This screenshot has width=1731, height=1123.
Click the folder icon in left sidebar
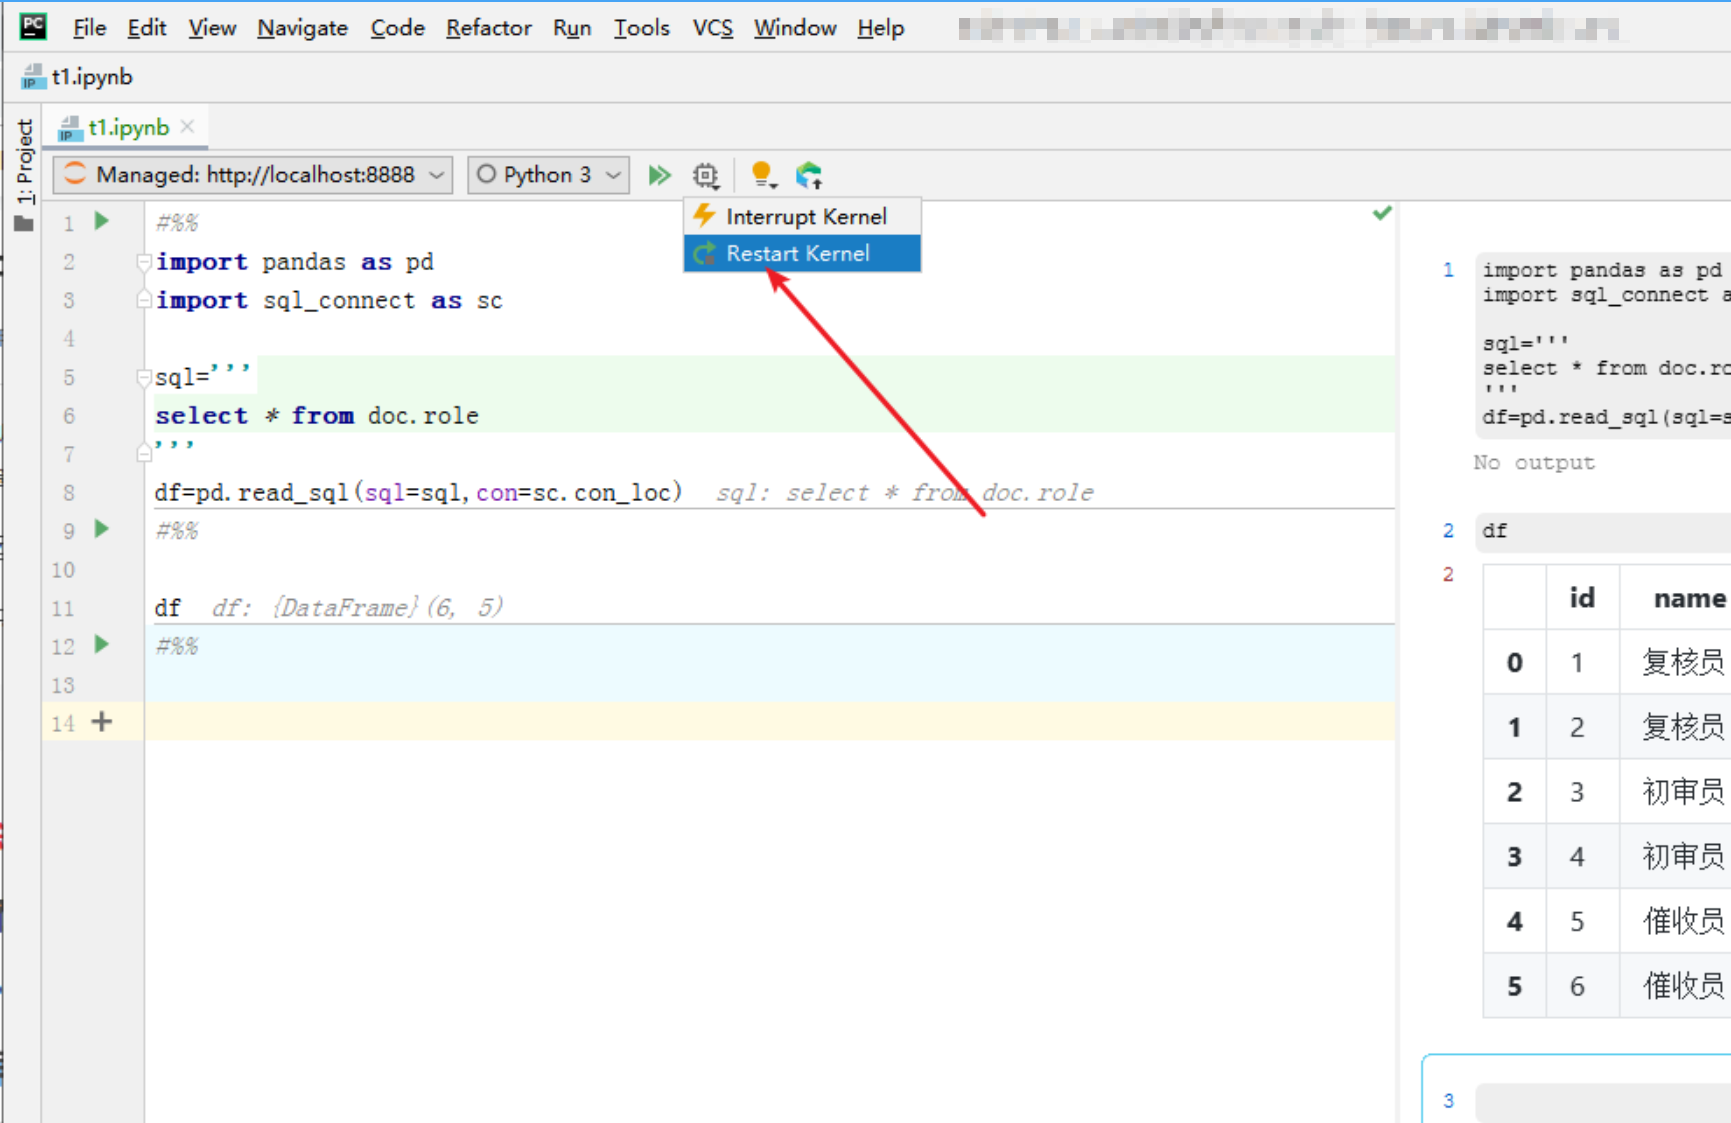[24, 224]
